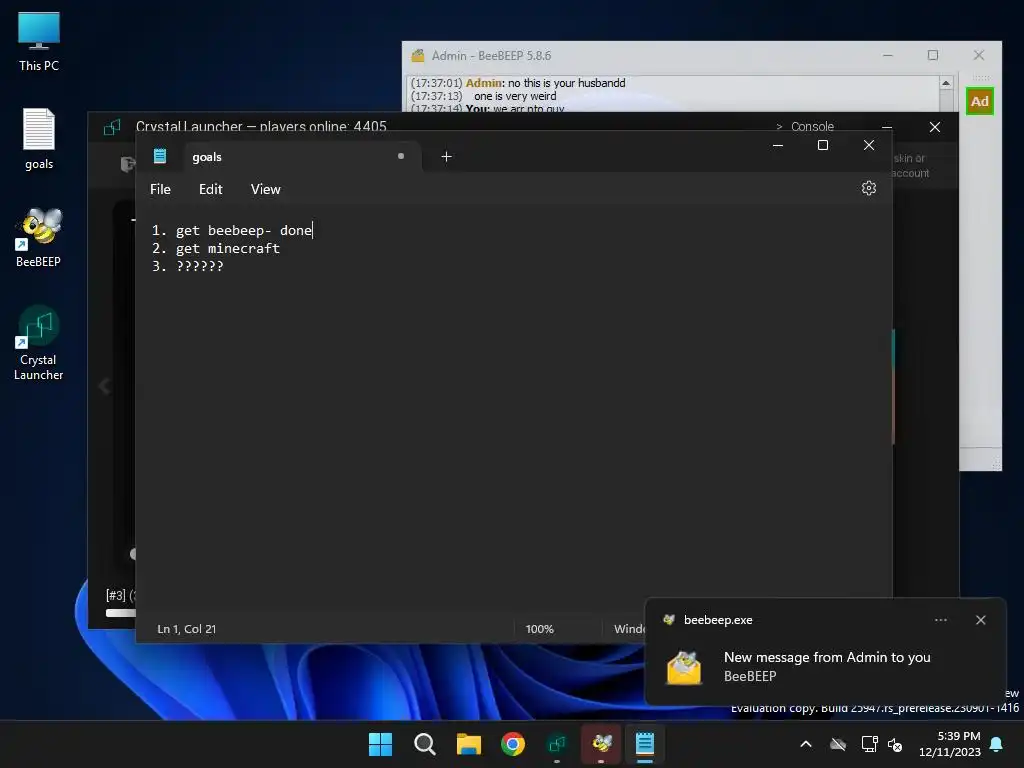This screenshot has width=1024, height=768.
Task: Close goals tab via unsaved dot
Action: (x=400, y=156)
